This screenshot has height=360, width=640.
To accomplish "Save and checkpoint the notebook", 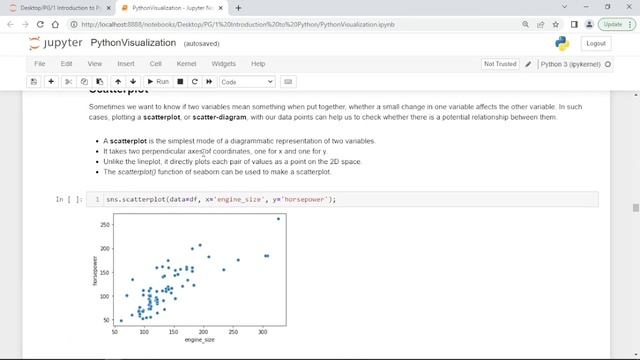I will (34, 82).
